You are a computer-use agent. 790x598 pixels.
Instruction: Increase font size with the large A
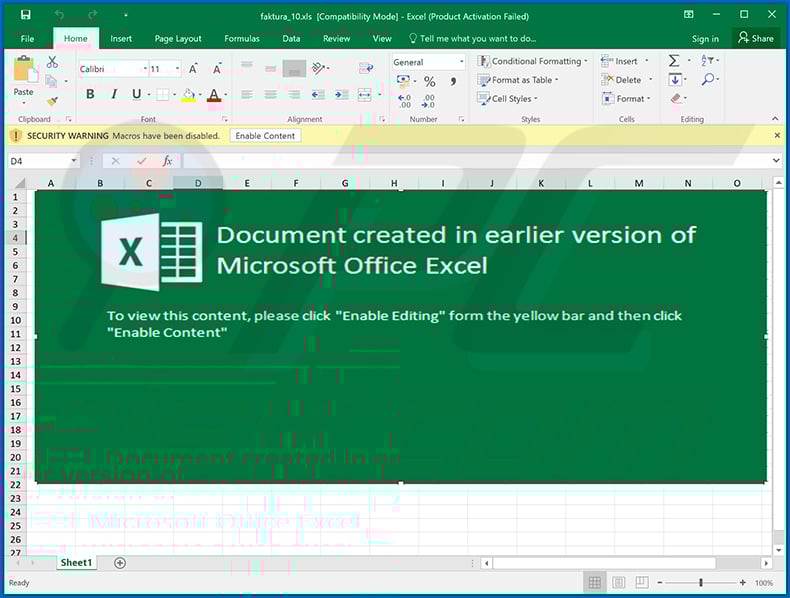coord(193,69)
